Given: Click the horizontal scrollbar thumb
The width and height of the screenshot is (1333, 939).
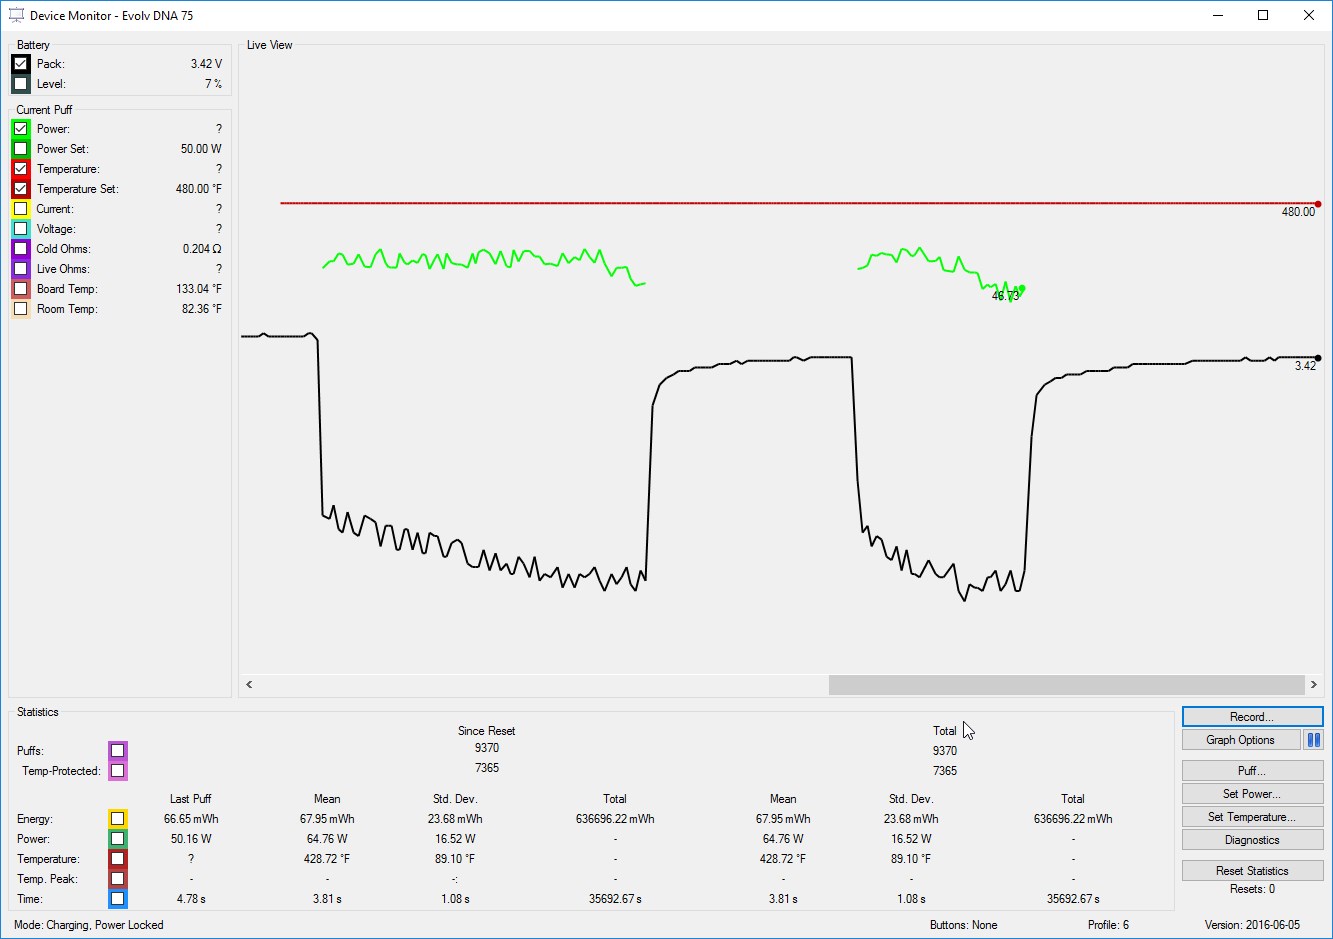Looking at the screenshot, I should 1066,685.
